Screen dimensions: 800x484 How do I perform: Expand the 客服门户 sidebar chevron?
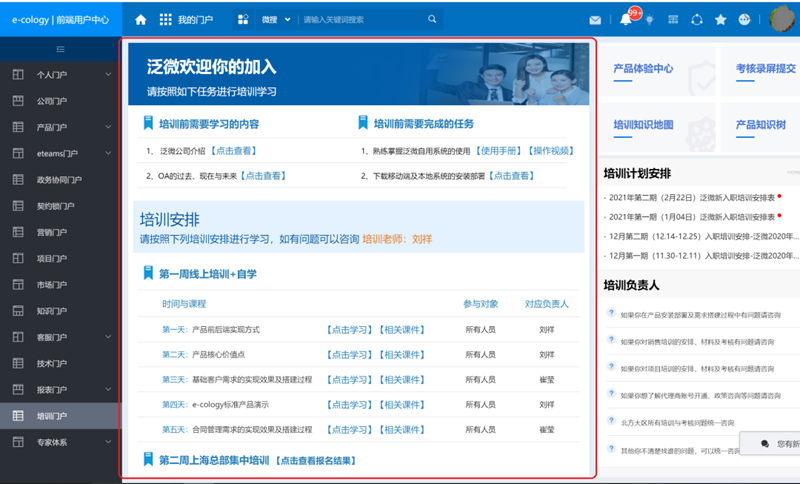[108, 337]
